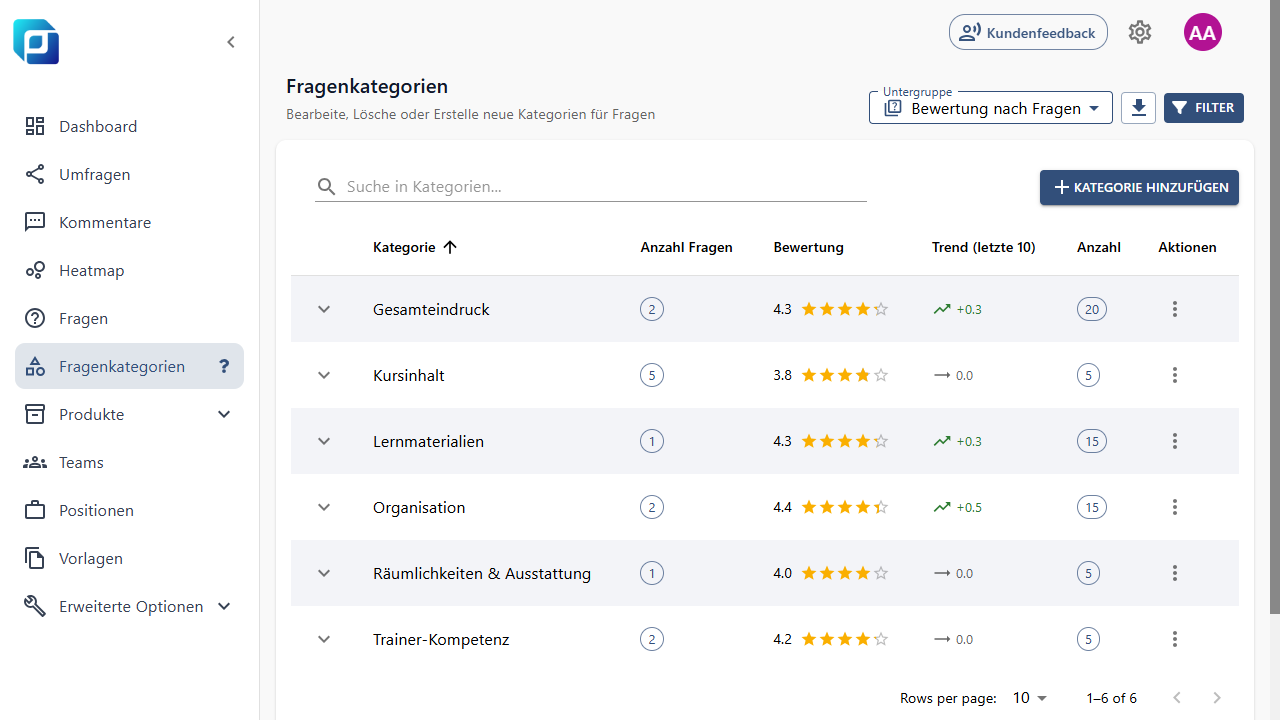Viewport: 1280px width, 720px height.
Task: Click Anzahl badge 20 for Gesamteindruck
Action: 1092,309
